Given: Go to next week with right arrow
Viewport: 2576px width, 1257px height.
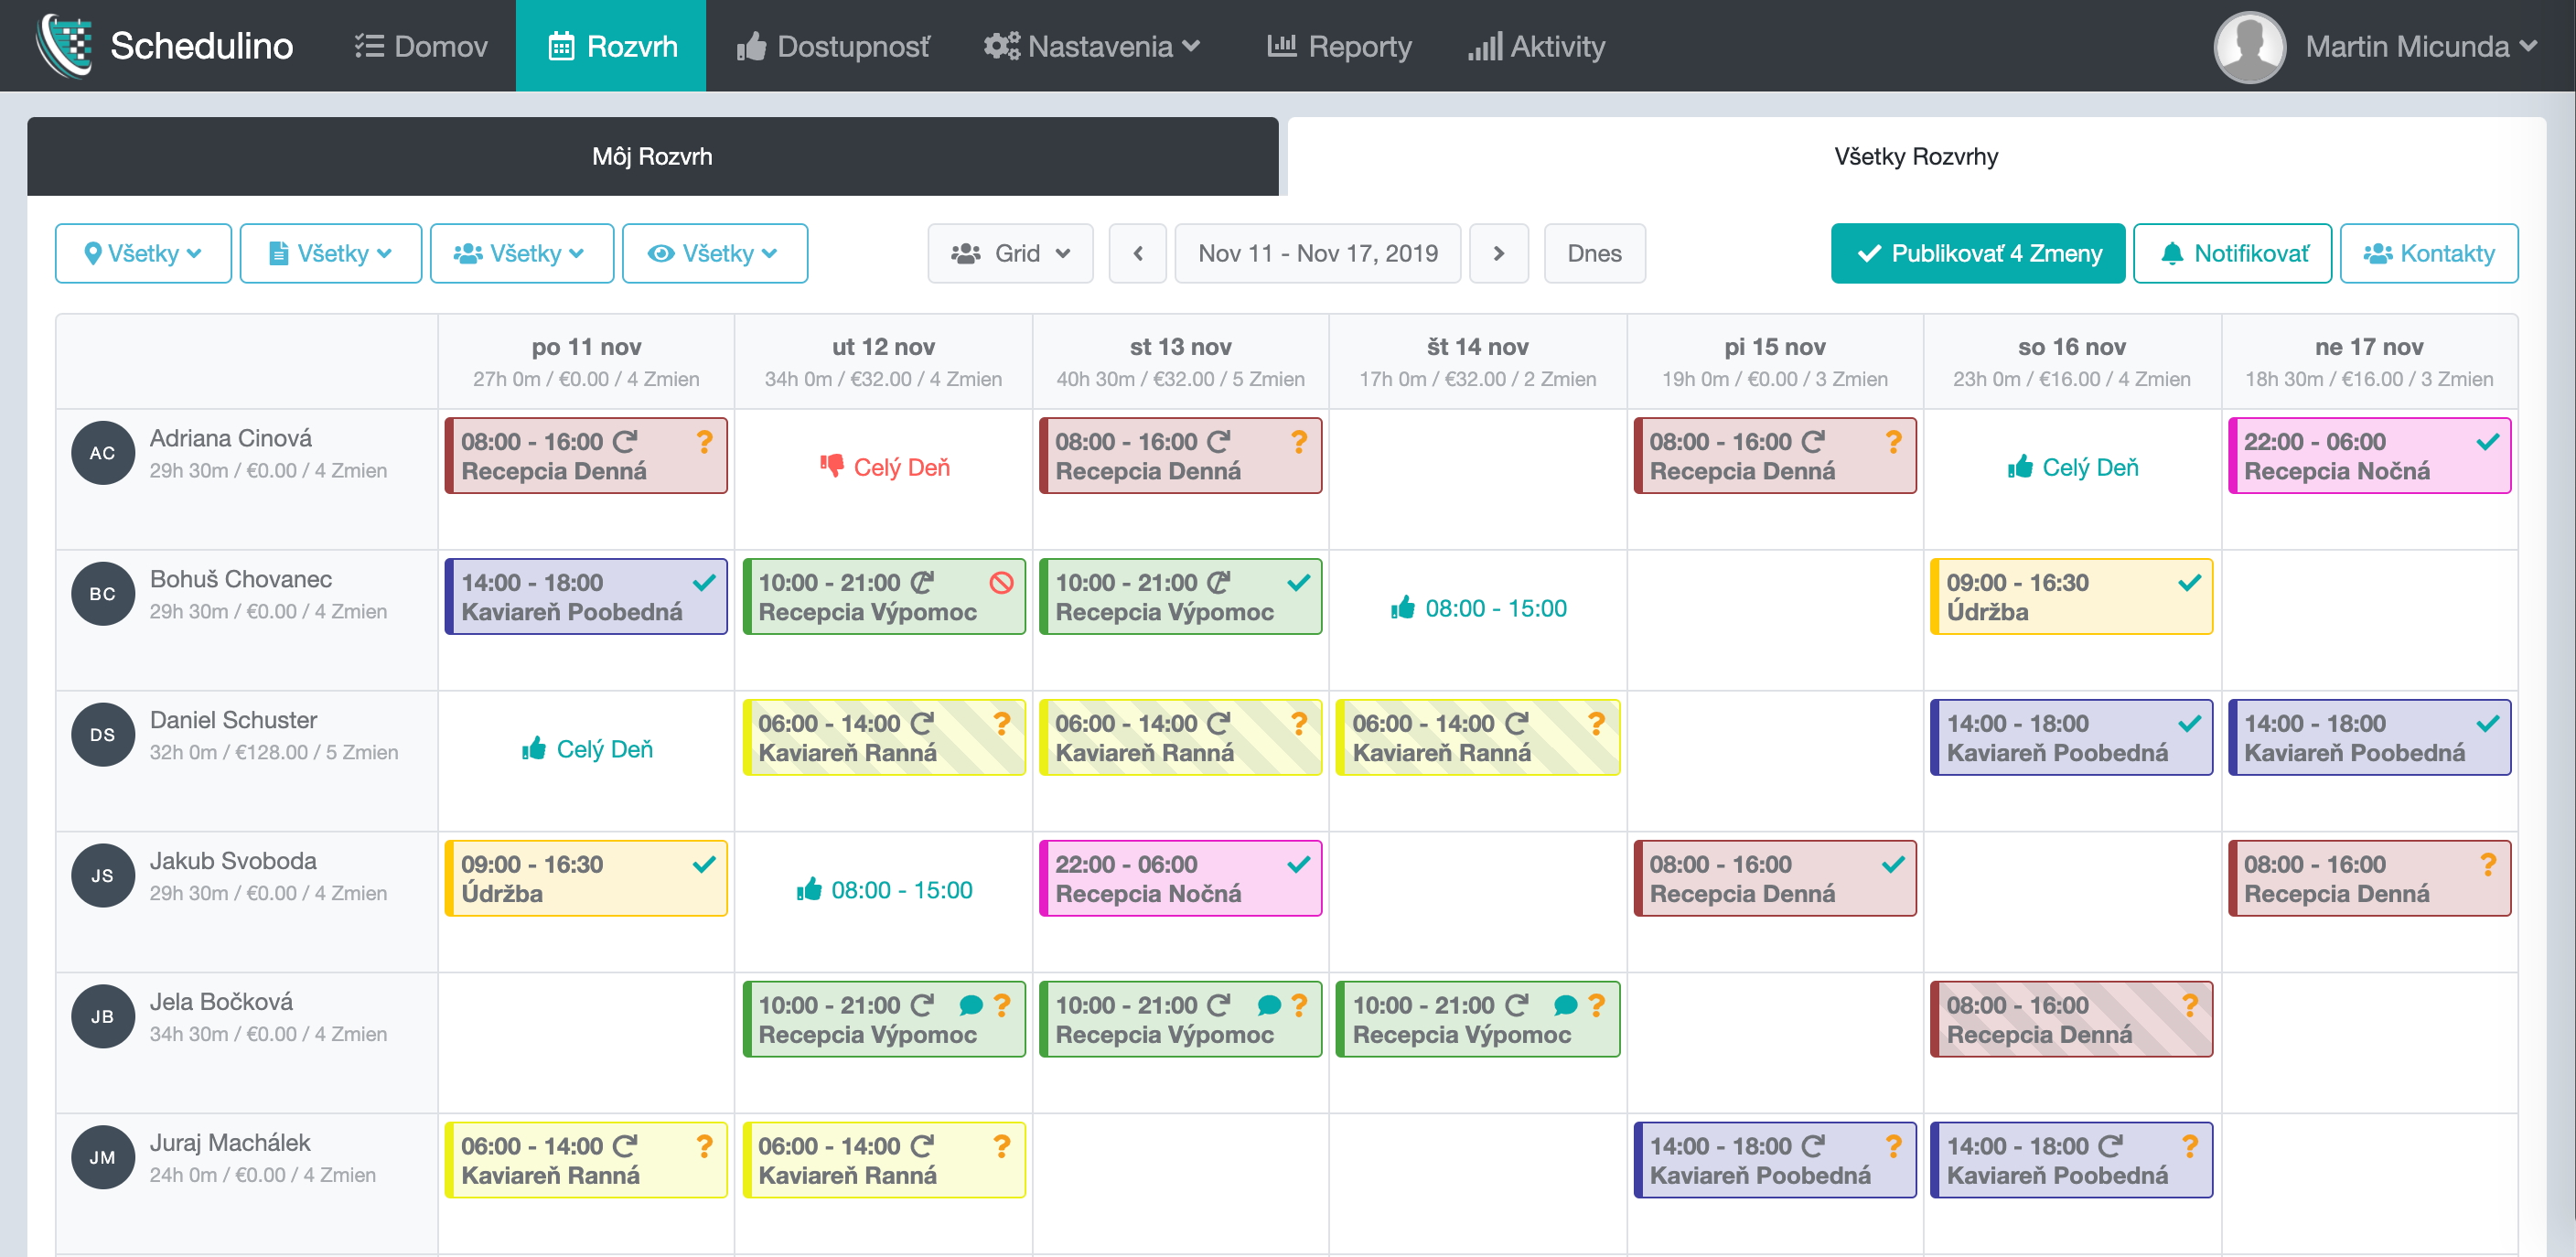Looking at the screenshot, I should pyautogui.click(x=1498, y=253).
